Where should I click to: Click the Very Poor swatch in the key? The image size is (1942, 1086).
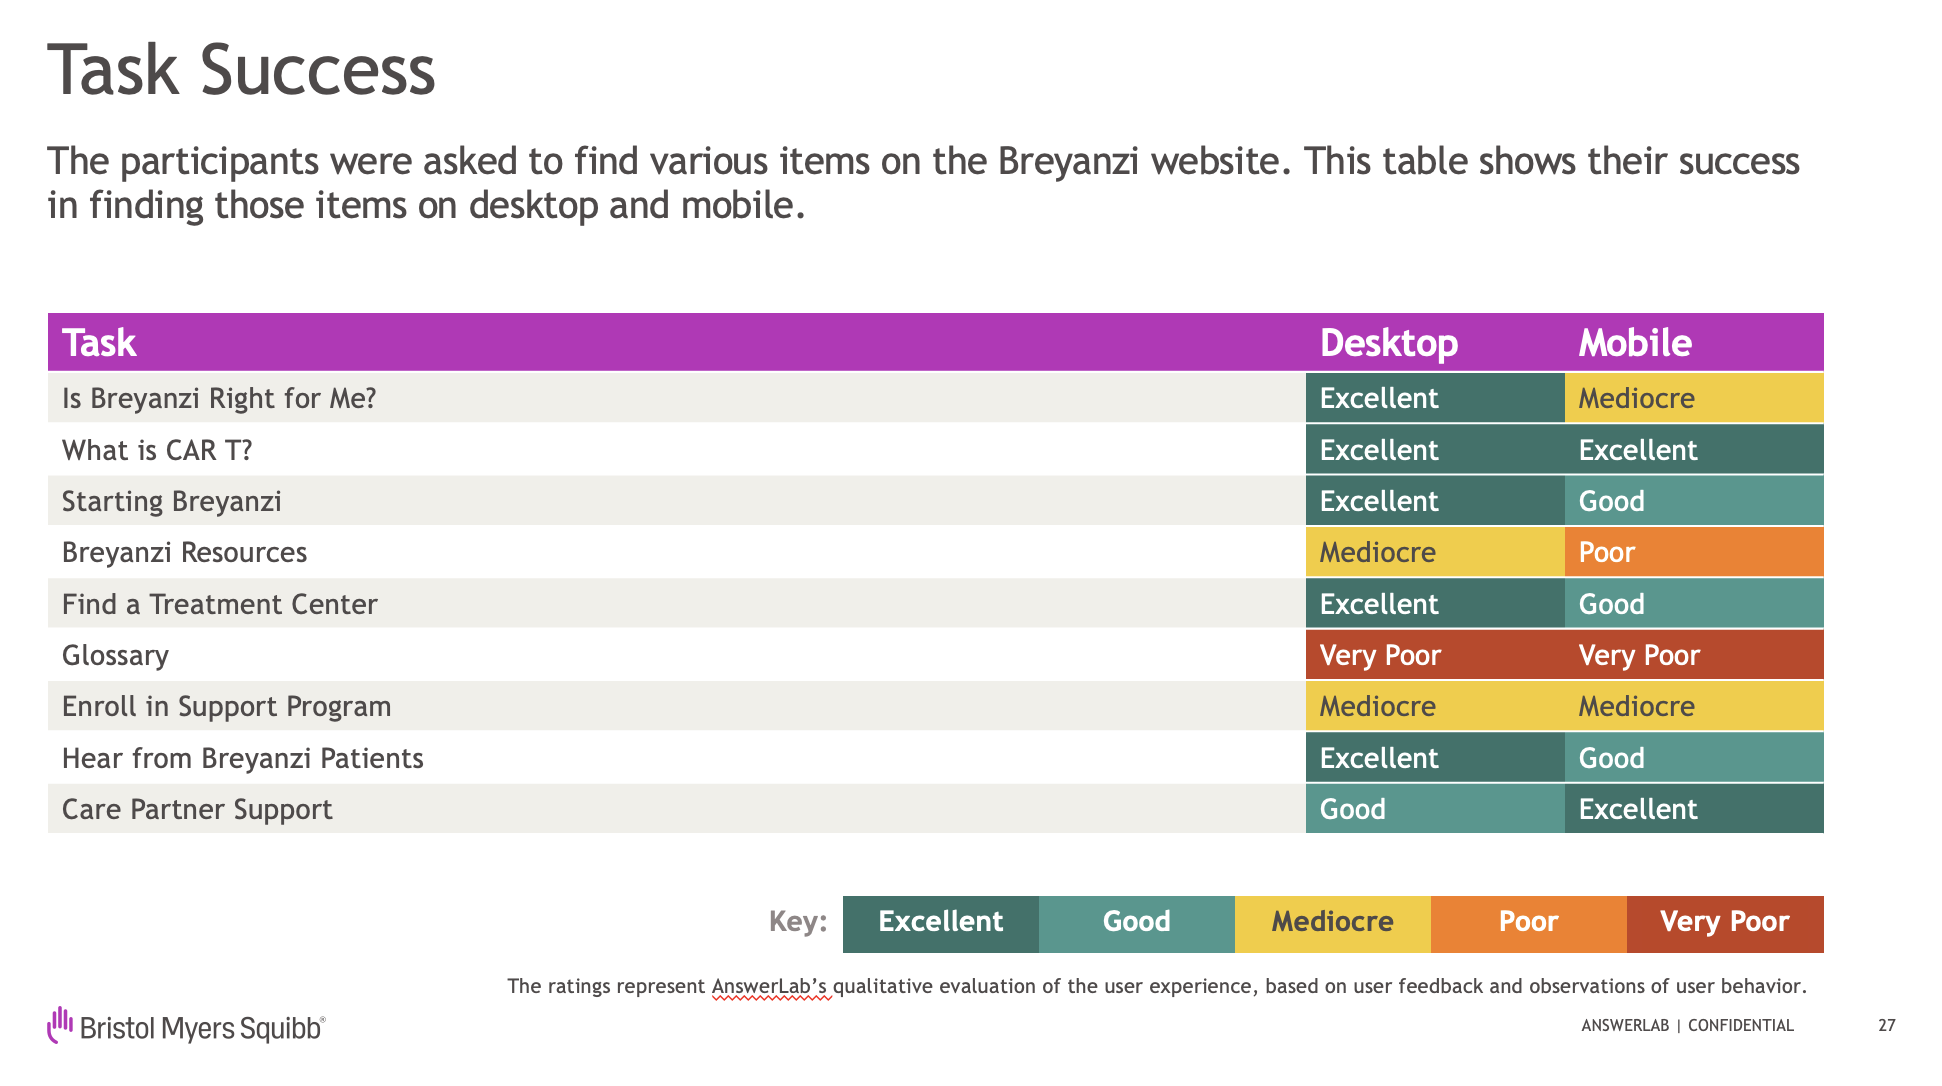pyautogui.click(x=1724, y=922)
